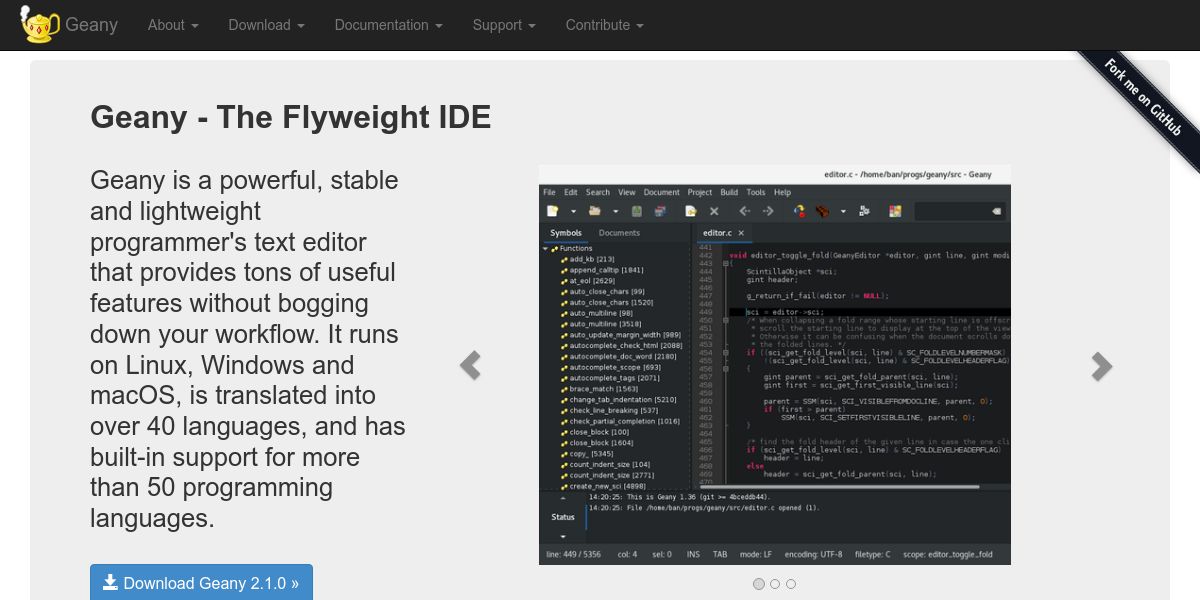Click Project menu in the Geany screenshot
Viewport: 1200px width, 600px height.
point(700,192)
